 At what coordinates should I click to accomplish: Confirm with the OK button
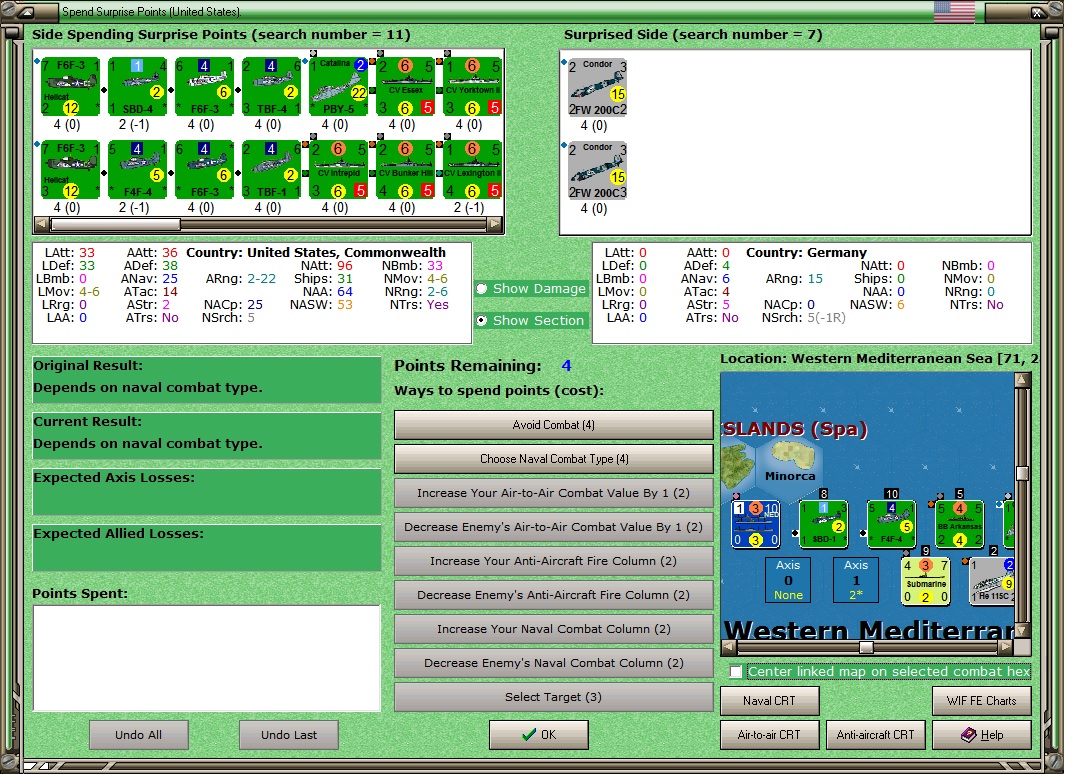(539, 735)
